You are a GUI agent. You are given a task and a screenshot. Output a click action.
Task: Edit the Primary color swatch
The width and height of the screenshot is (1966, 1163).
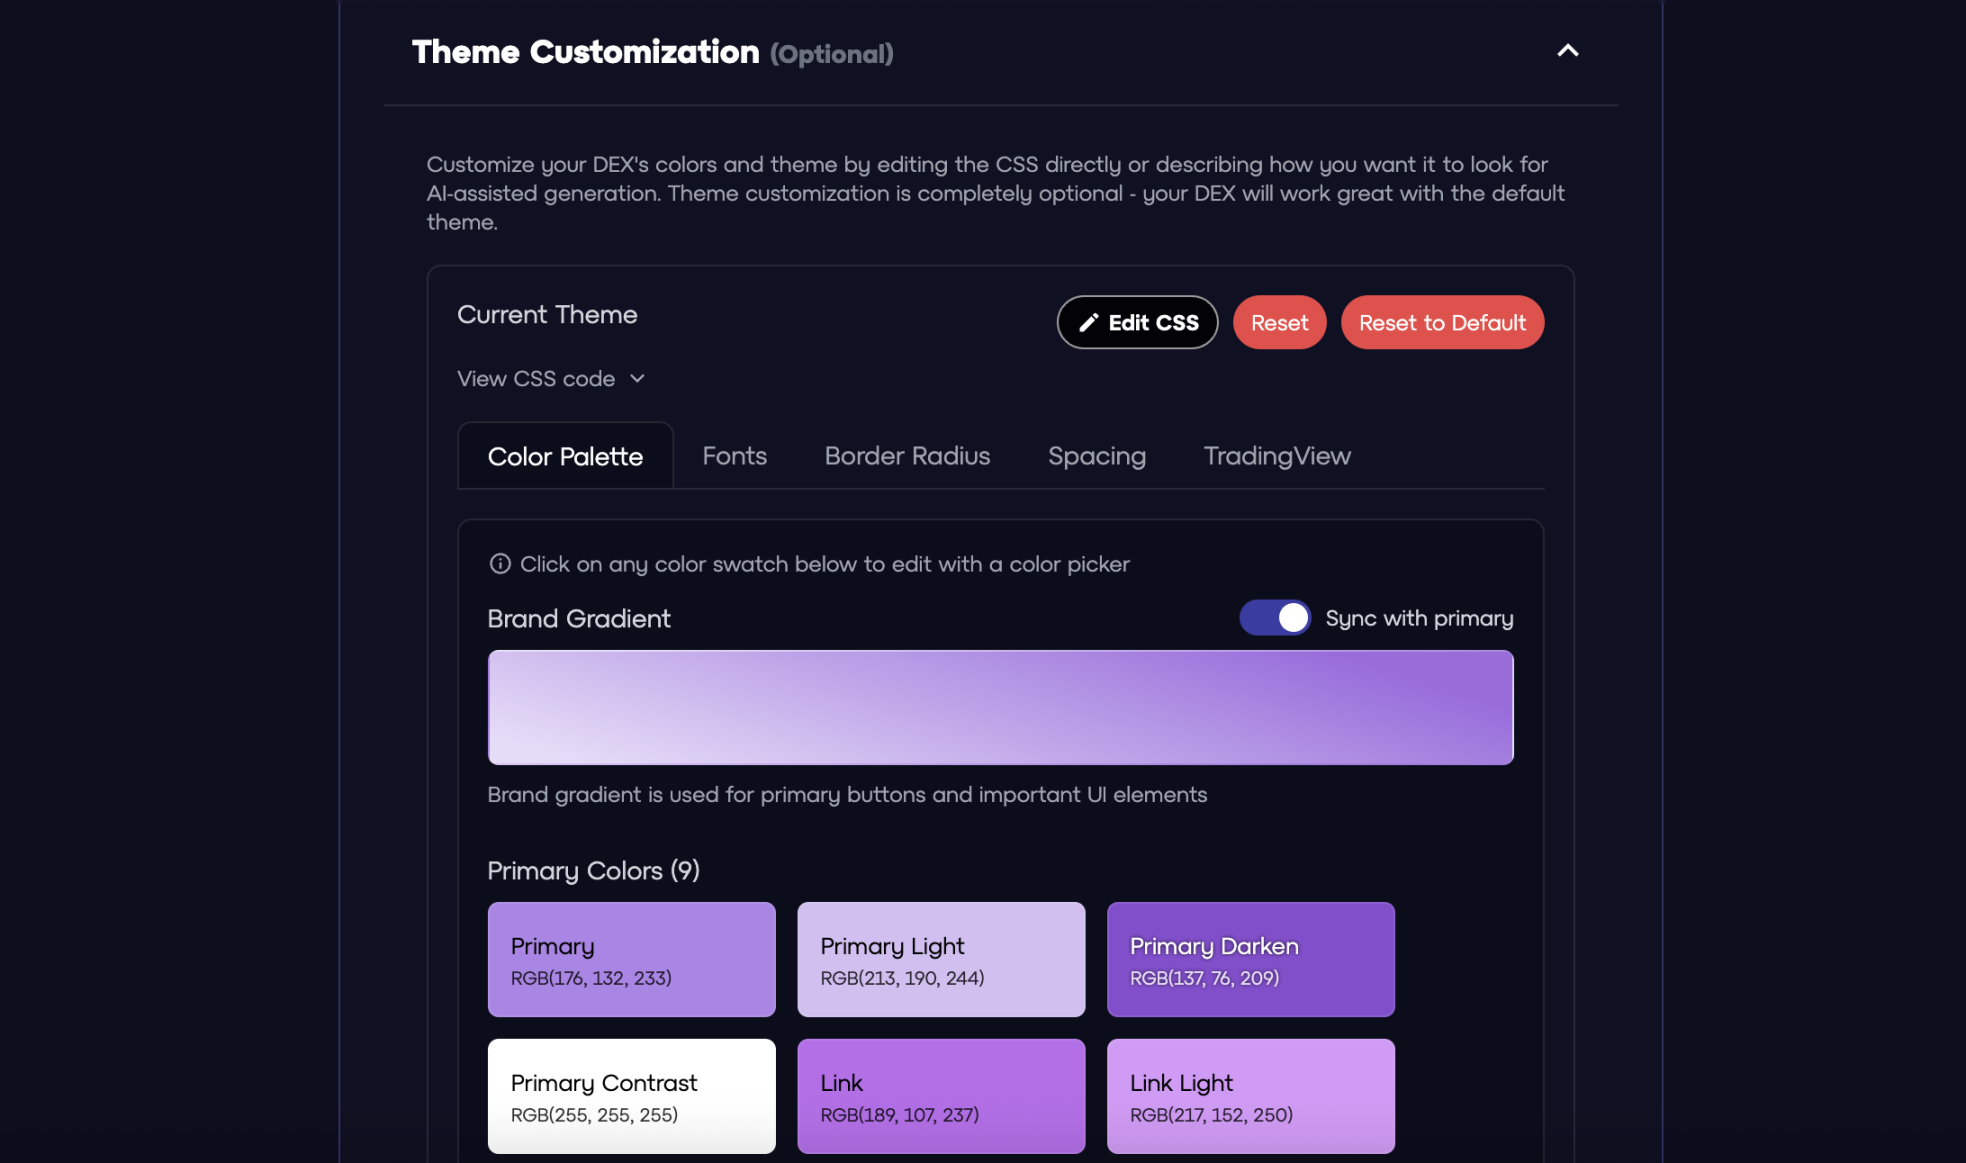(631, 960)
